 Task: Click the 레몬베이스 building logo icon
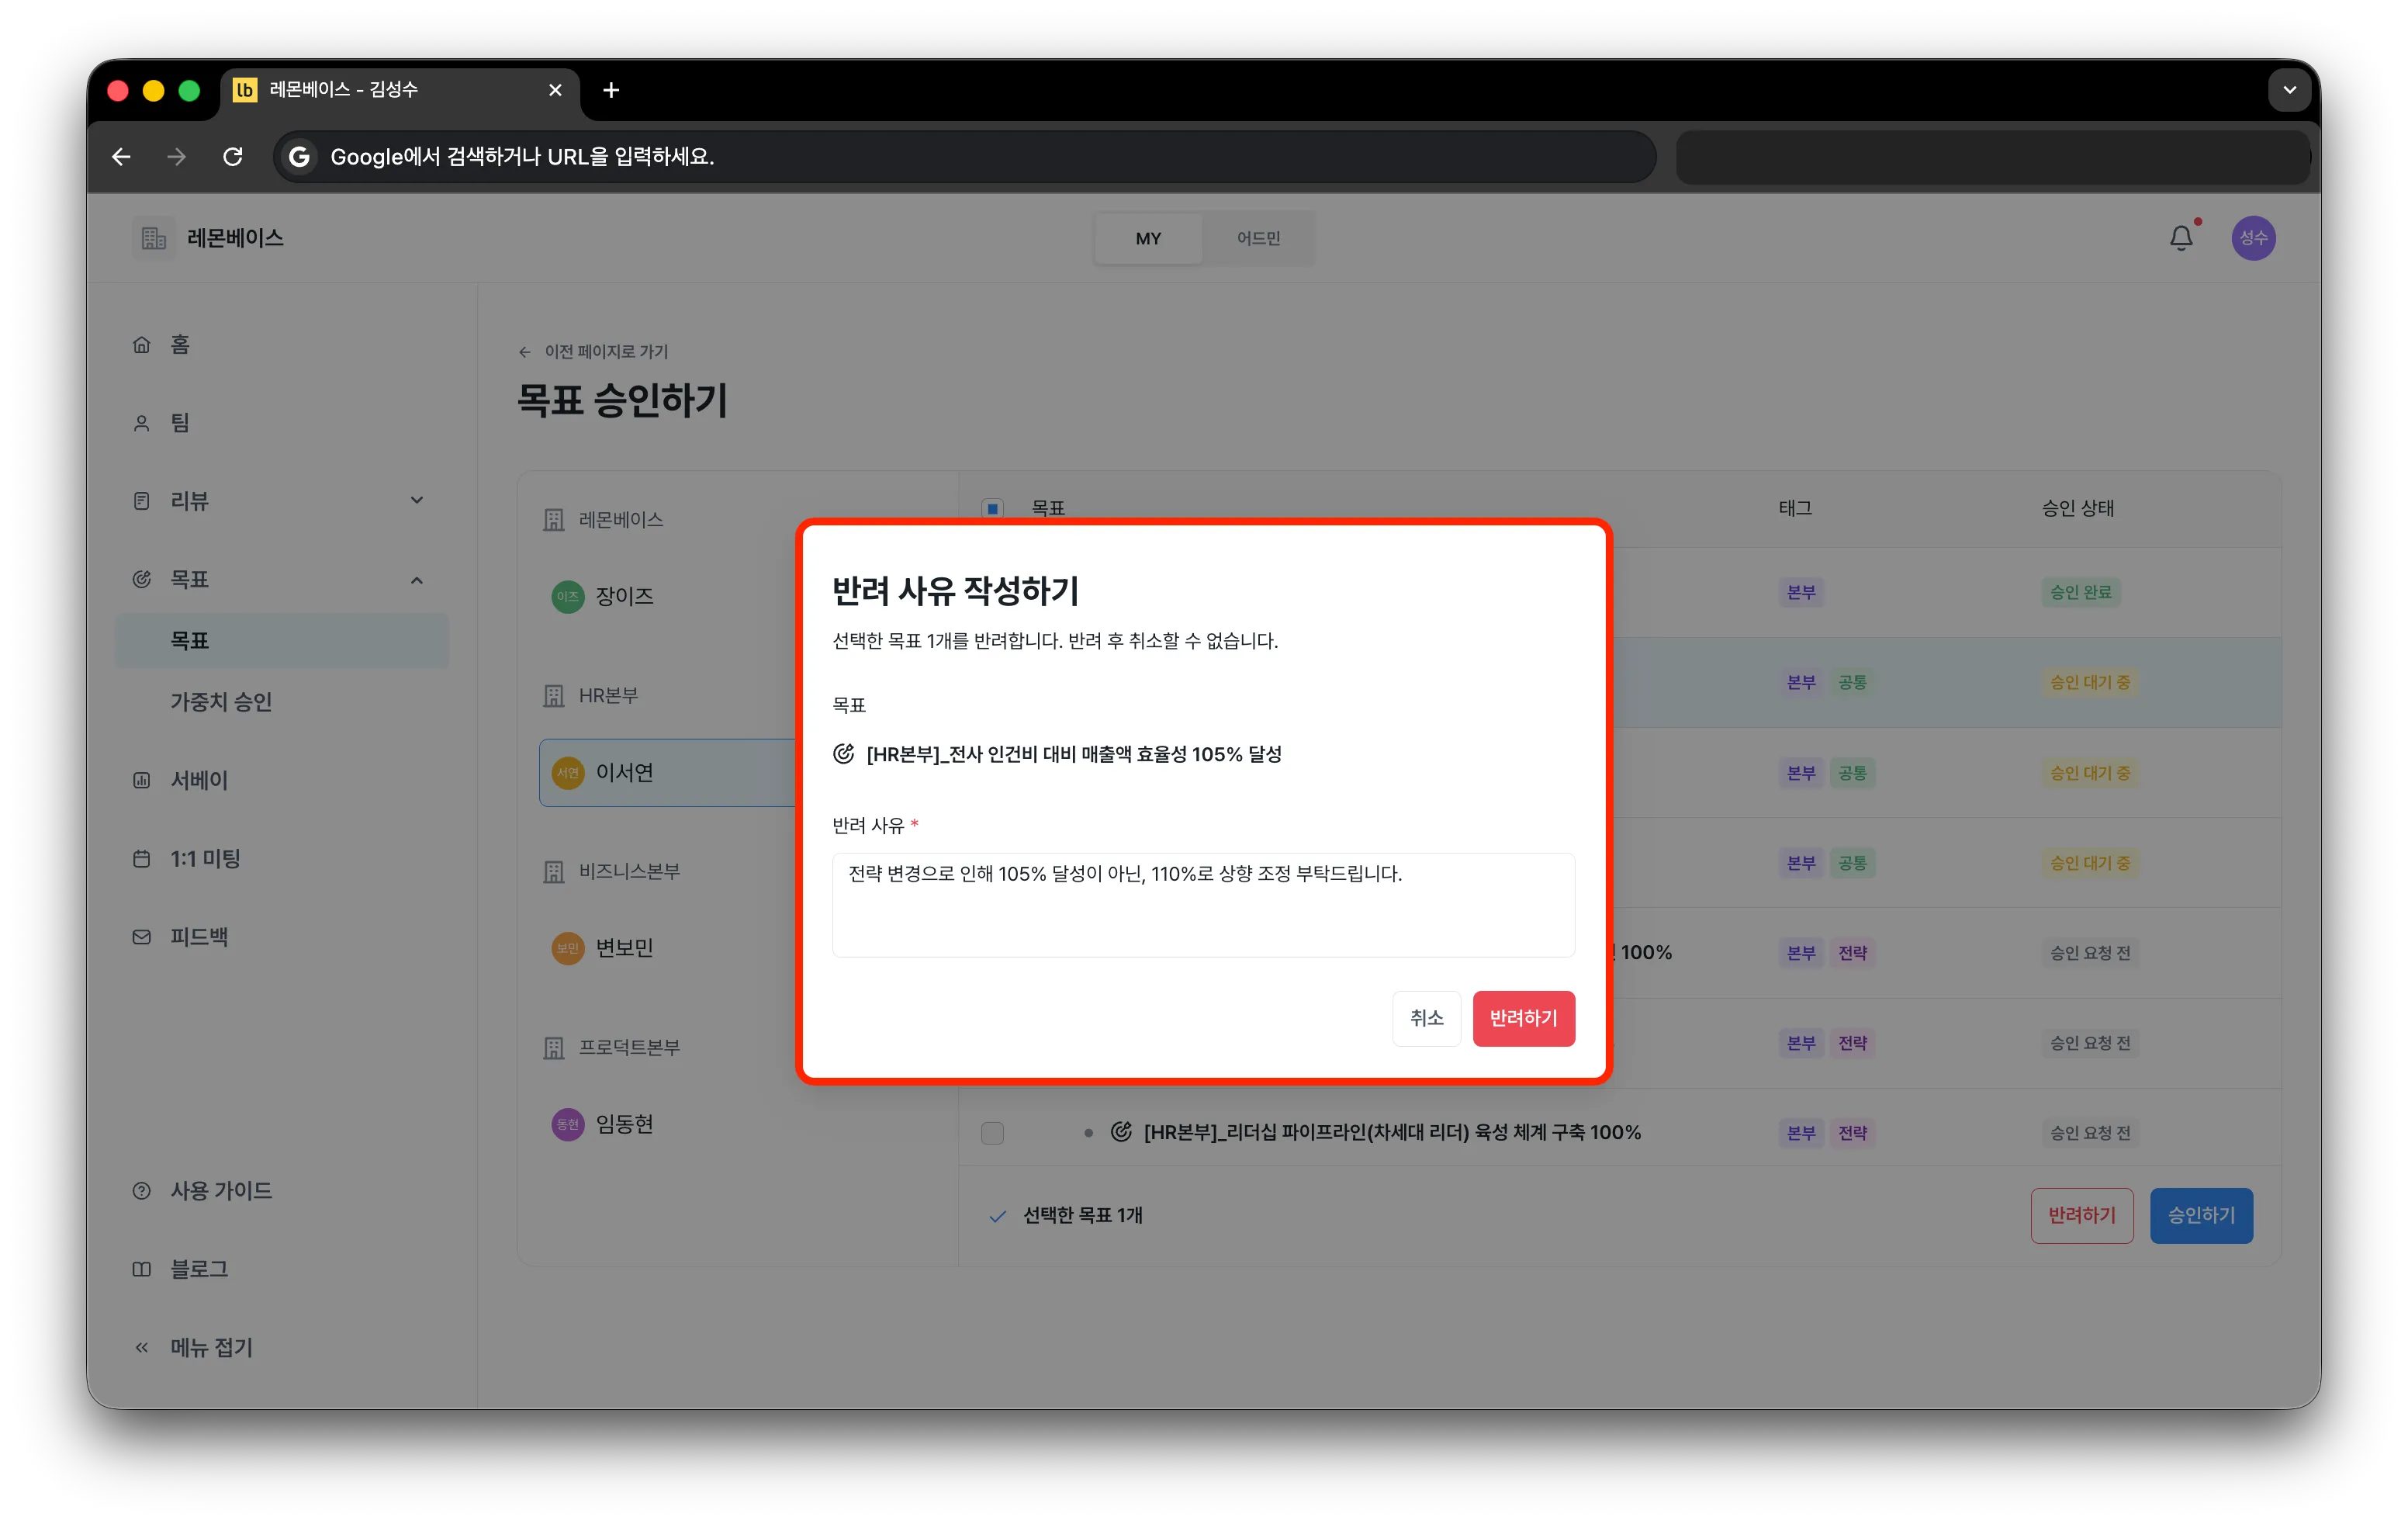153,238
